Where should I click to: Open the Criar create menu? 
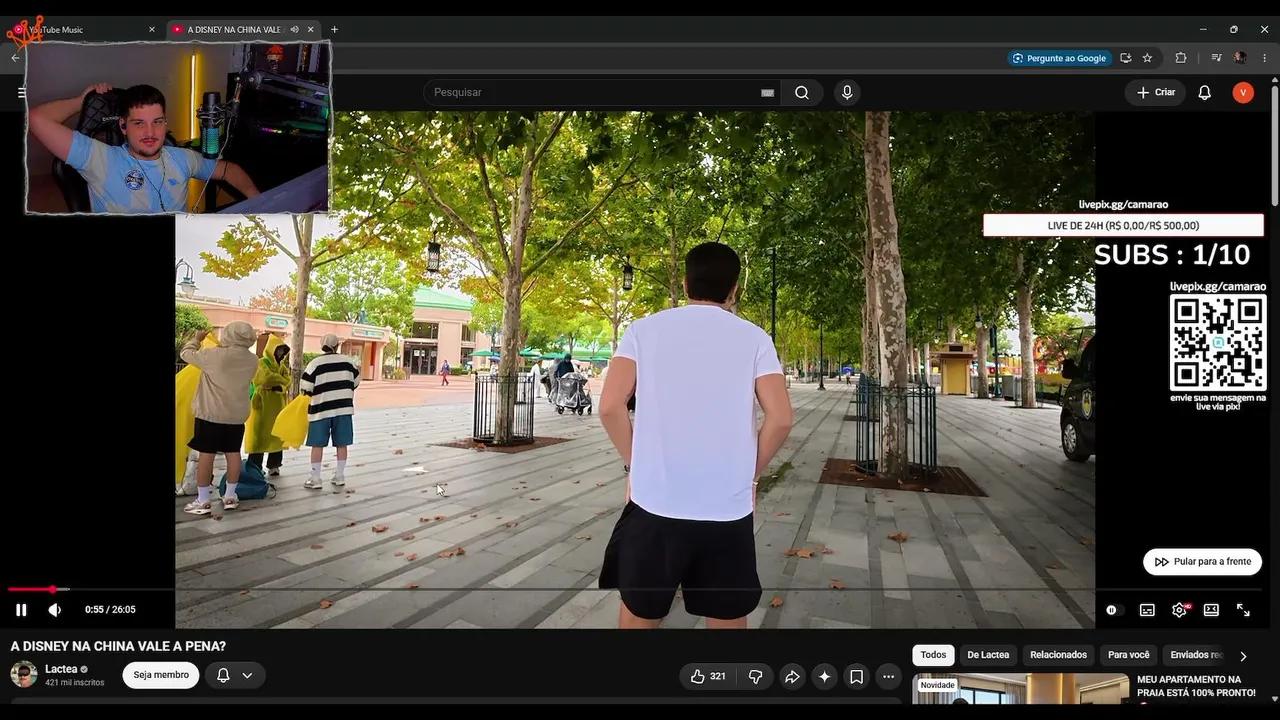(1156, 93)
